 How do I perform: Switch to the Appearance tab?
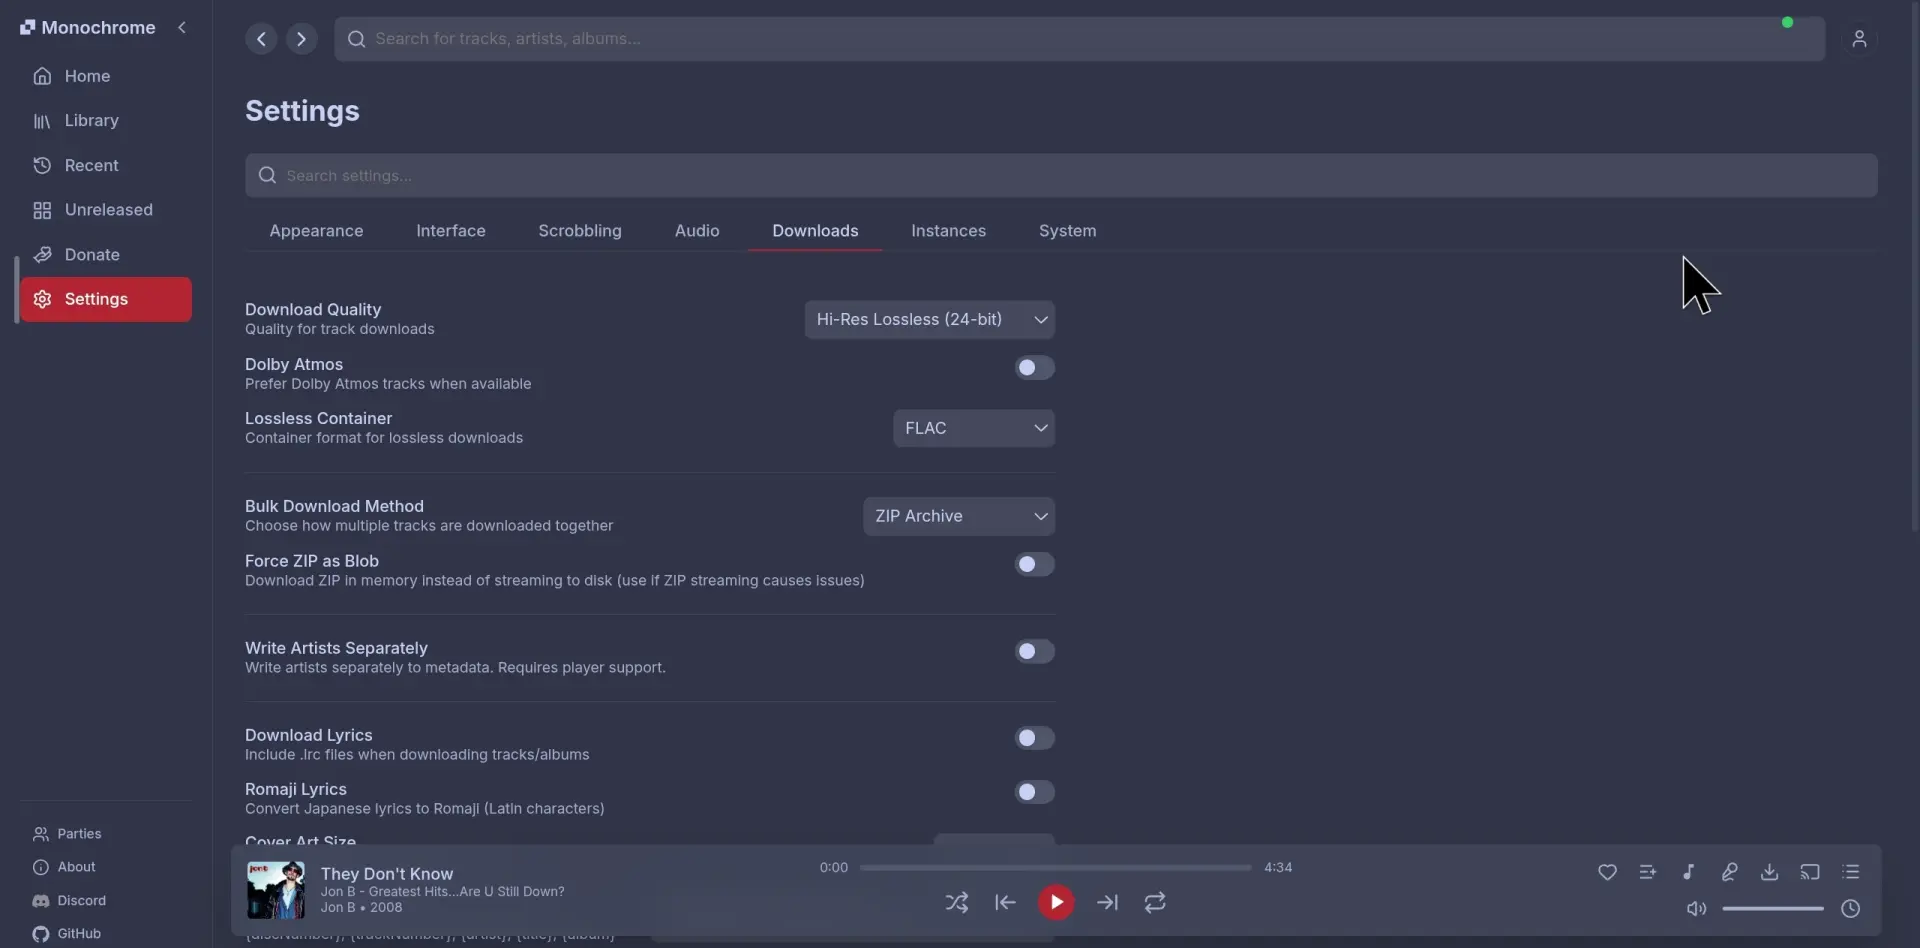[316, 231]
